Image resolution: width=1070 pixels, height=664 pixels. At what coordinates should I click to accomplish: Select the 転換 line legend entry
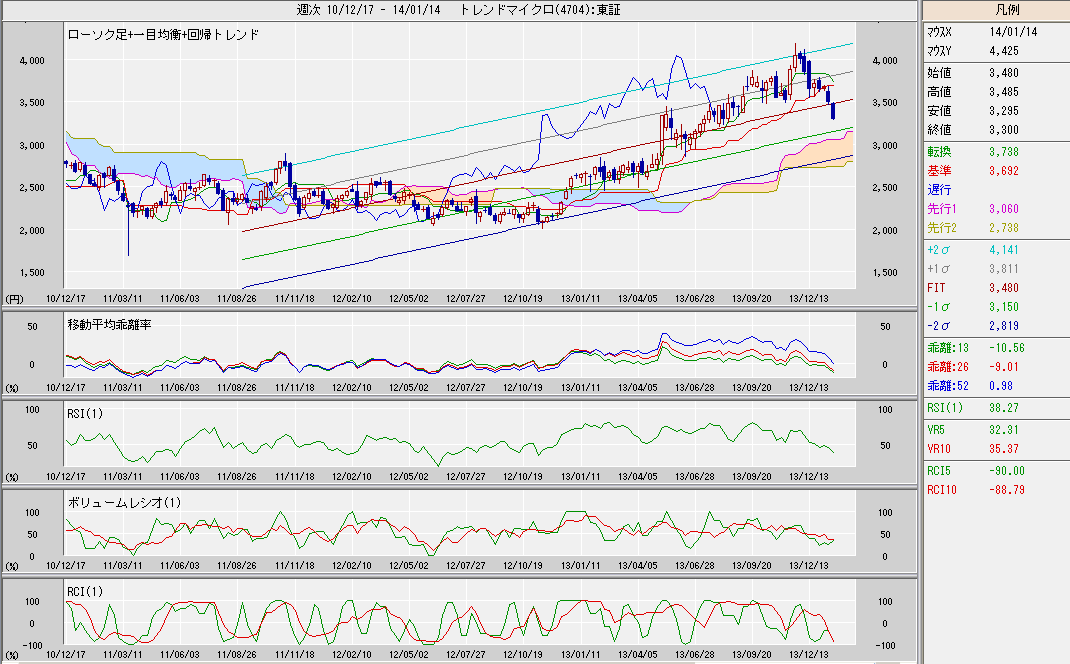click(938, 151)
